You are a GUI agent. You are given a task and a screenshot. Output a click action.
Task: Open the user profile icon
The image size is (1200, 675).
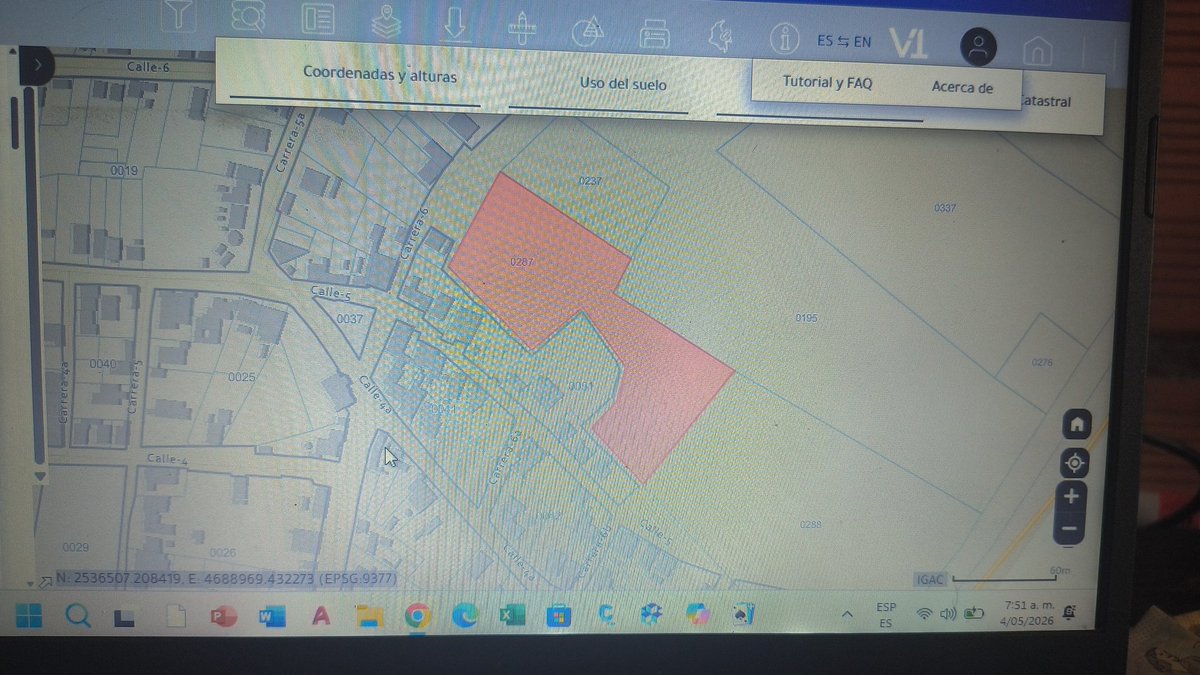point(979,46)
